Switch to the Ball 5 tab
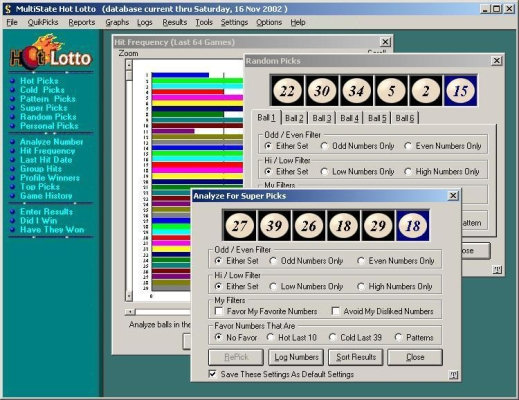The height and width of the screenshot is (400, 519). click(x=377, y=118)
